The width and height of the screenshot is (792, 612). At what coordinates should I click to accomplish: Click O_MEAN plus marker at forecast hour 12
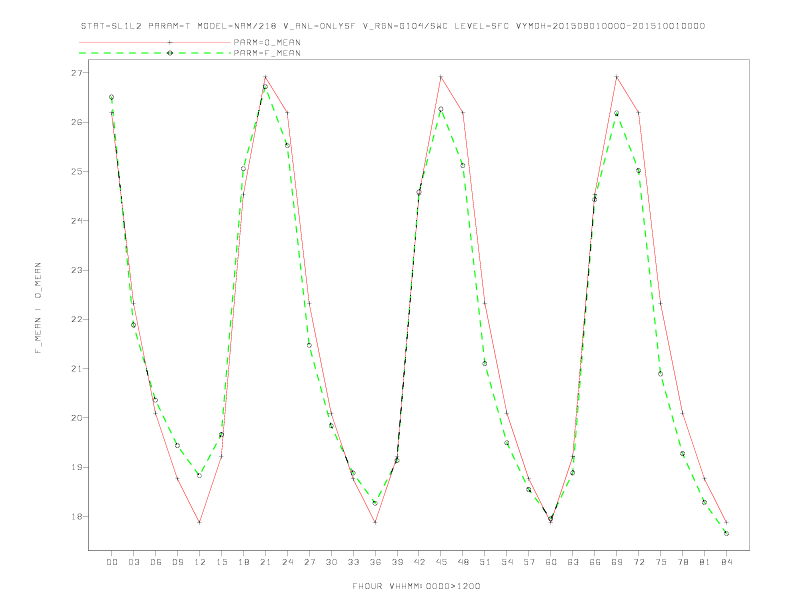200,522
